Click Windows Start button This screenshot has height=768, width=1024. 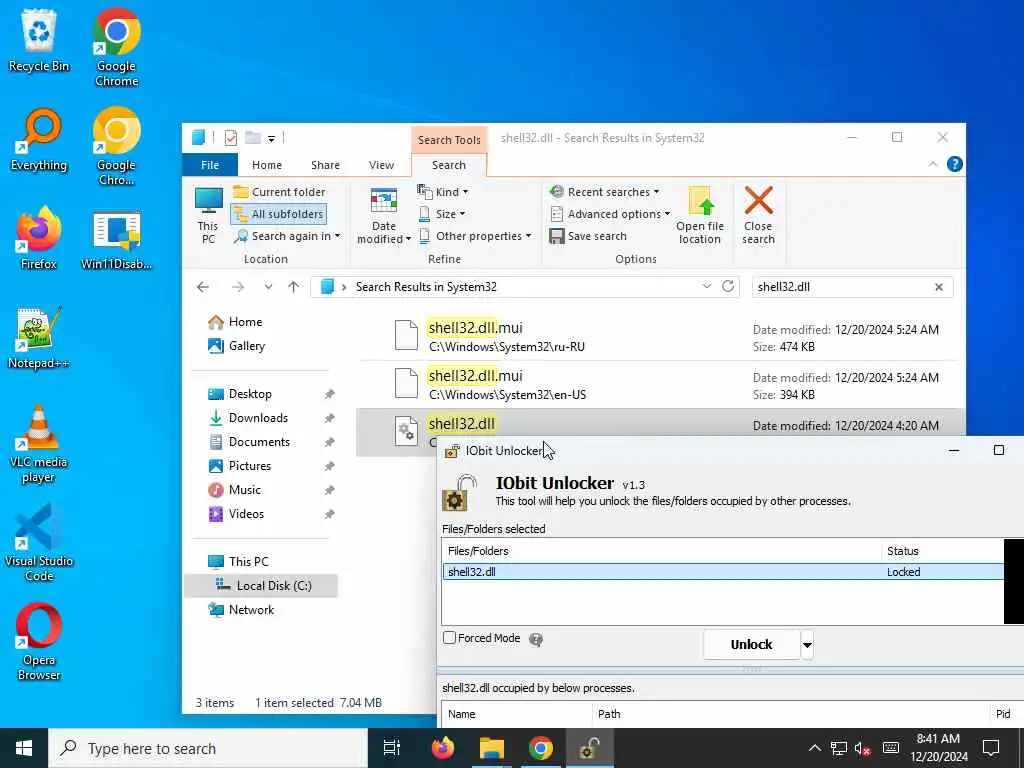point(24,748)
